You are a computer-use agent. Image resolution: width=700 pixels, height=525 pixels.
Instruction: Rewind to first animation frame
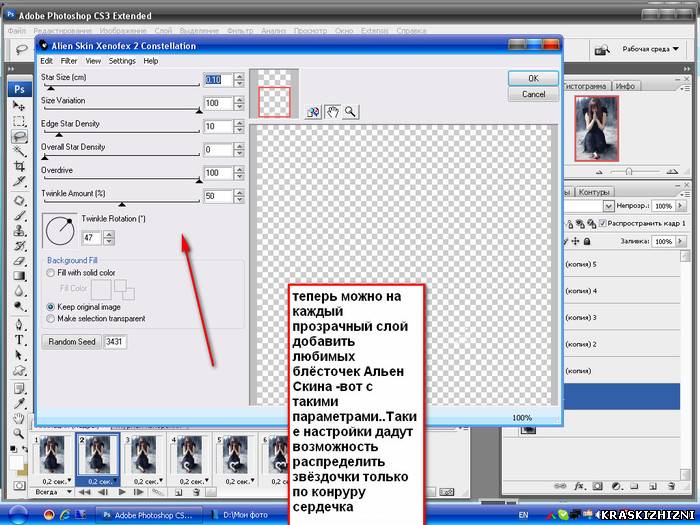pyautogui.click(x=84, y=492)
